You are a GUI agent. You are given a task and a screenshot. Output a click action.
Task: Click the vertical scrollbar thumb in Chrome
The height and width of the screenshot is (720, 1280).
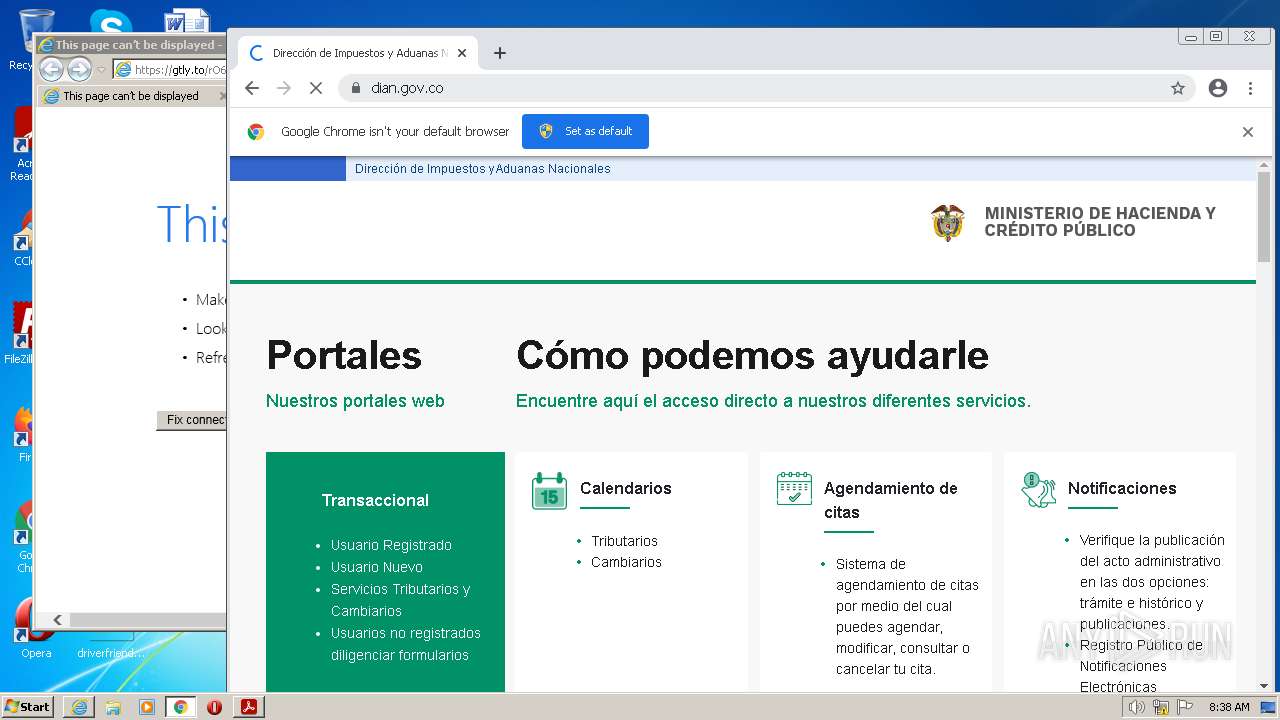click(x=1264, y=216)
